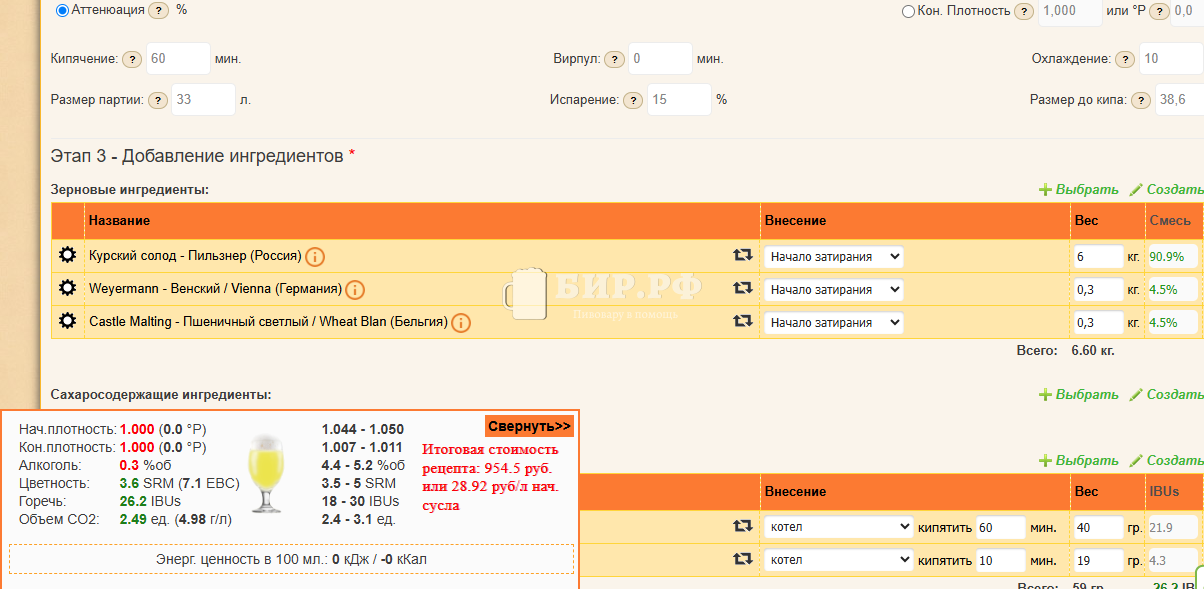This screenshot has width=1204, height=589.
Task: Edit weight field of Castle Malting
Action: pyautogui.click(x=1097, y=323)
